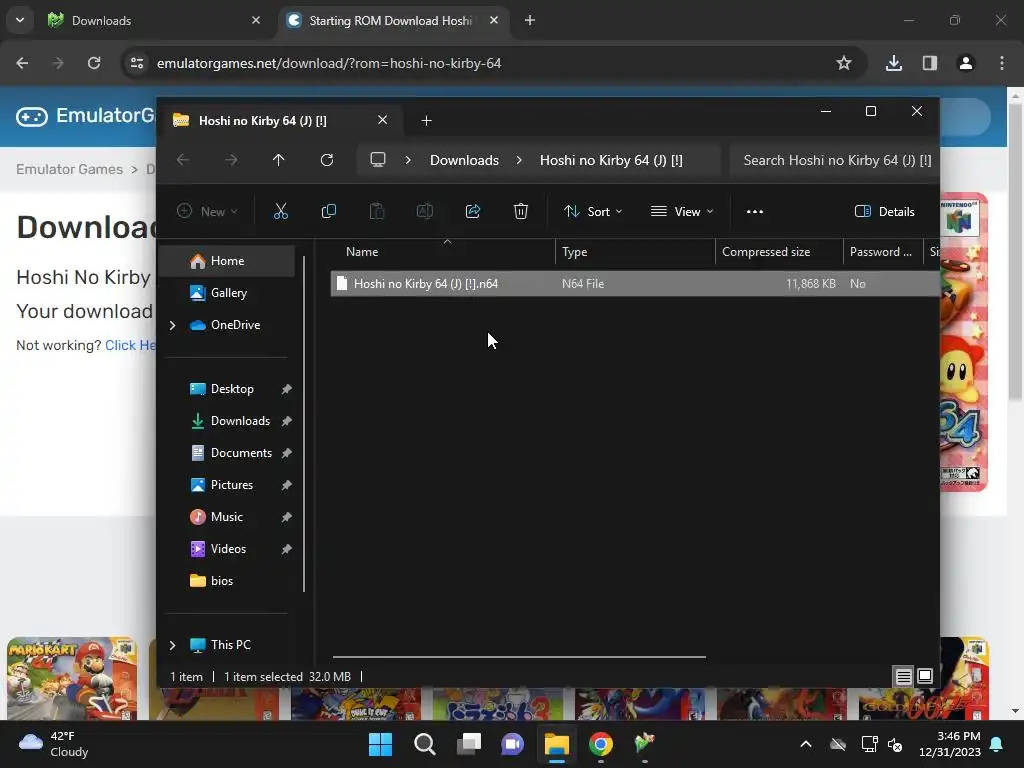Open Chrome tab search dropdown arrow
The image size is (1024, 768).
pyautogui.click(x=20, y=20)
